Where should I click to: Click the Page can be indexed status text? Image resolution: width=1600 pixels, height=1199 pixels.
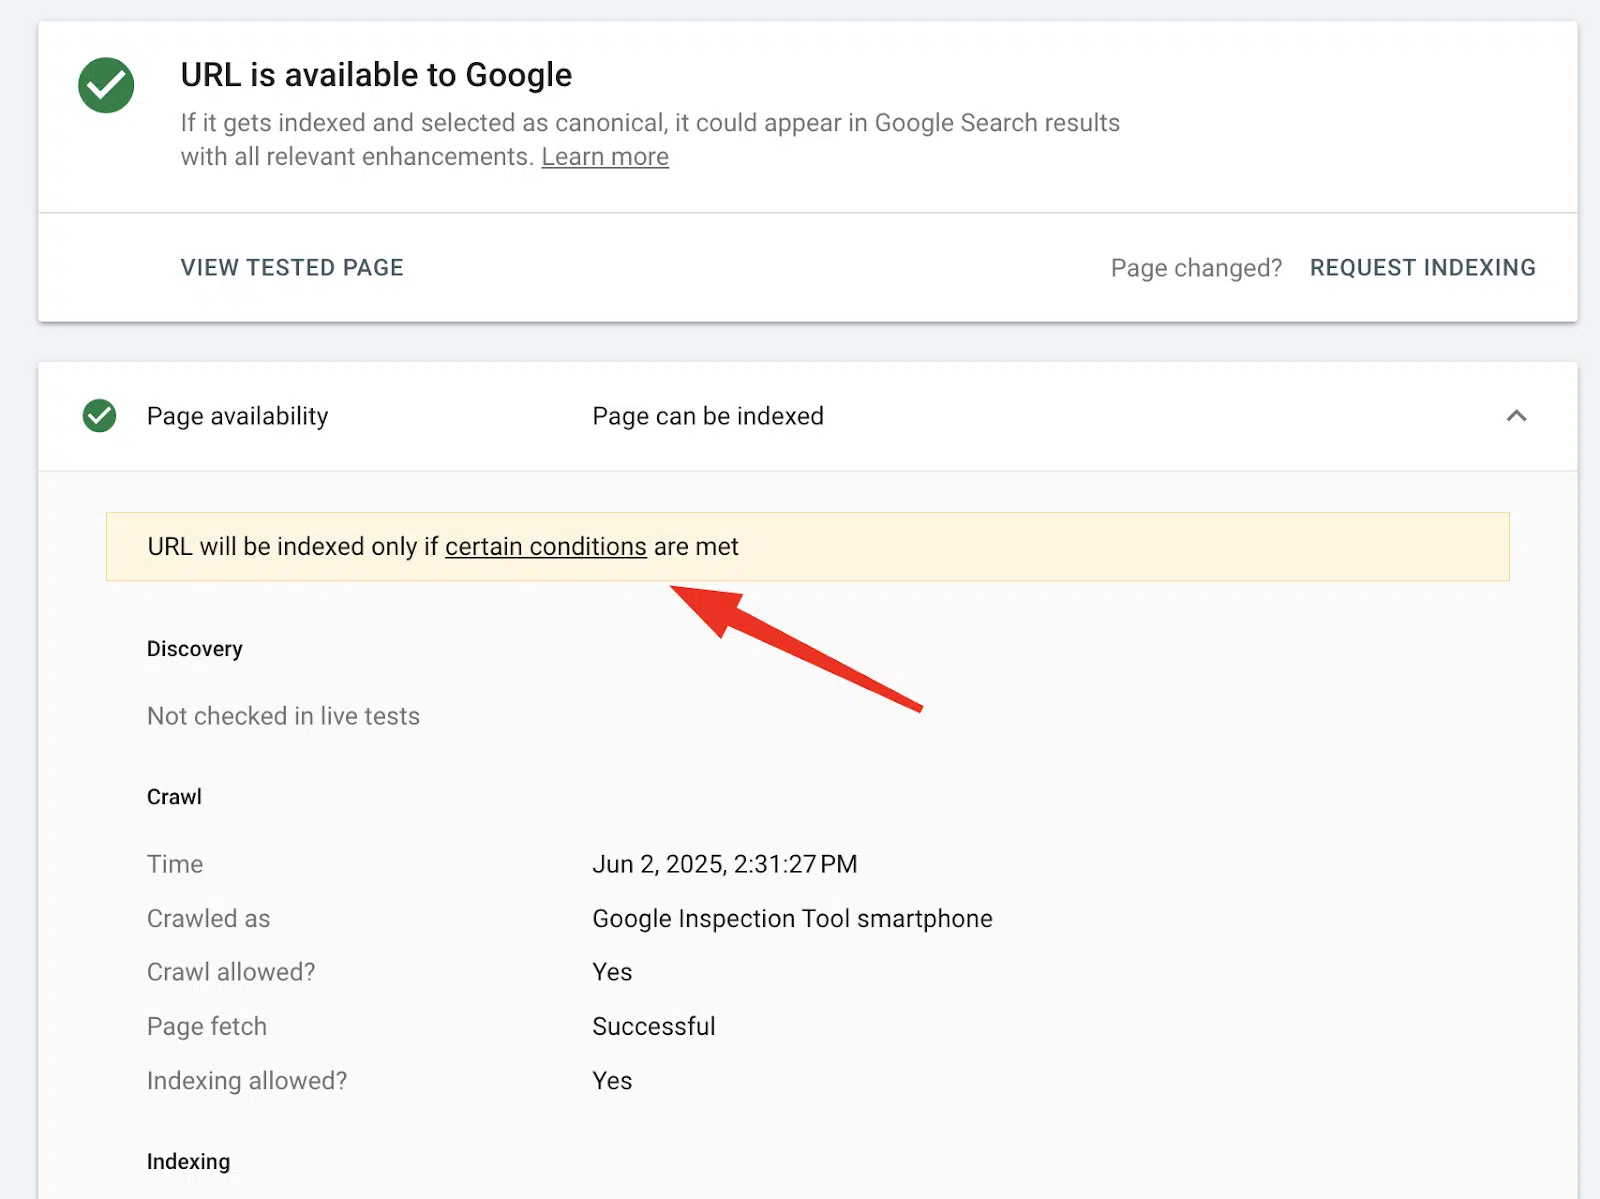click(708, 416)
